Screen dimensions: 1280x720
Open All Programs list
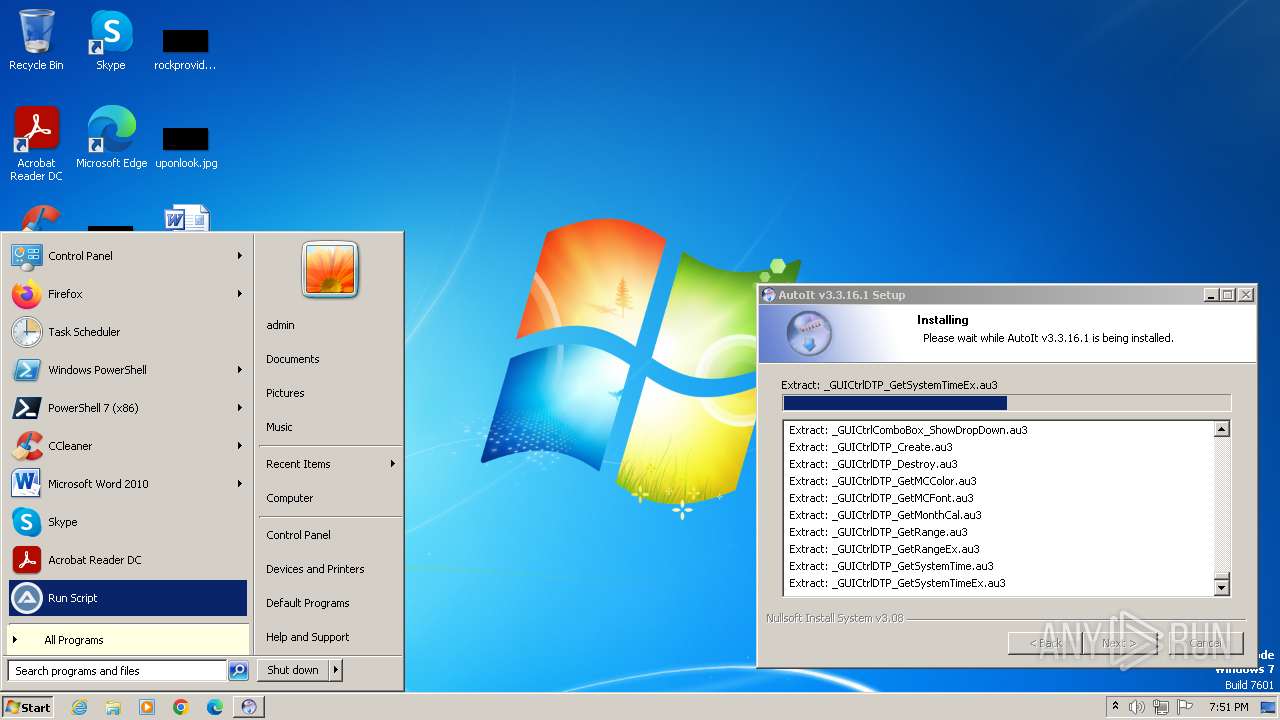point(128,640)
